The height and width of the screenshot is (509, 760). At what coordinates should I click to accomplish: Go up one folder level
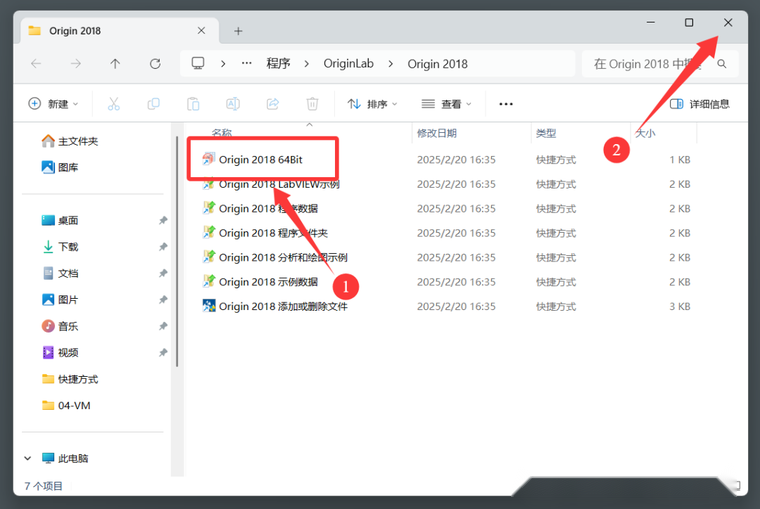point(115,64)
